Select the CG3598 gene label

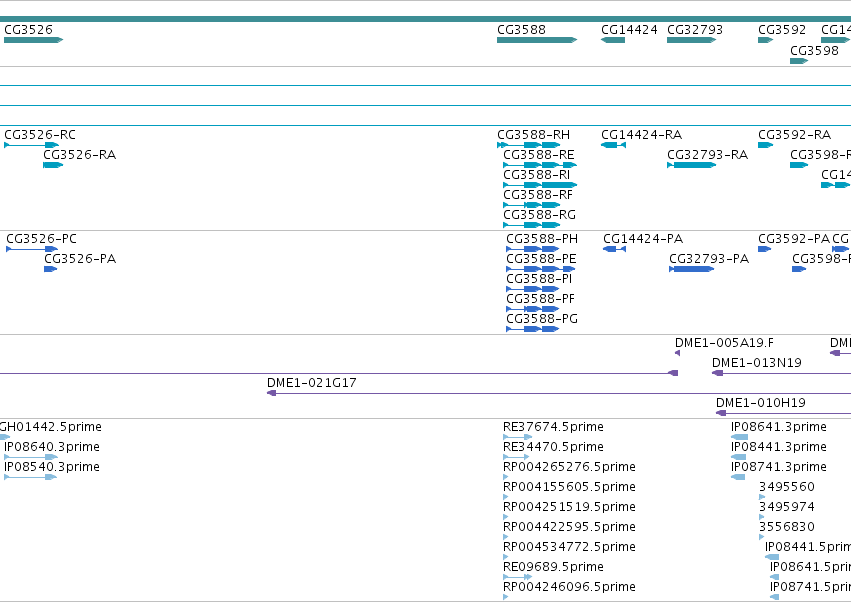point(814,50)
